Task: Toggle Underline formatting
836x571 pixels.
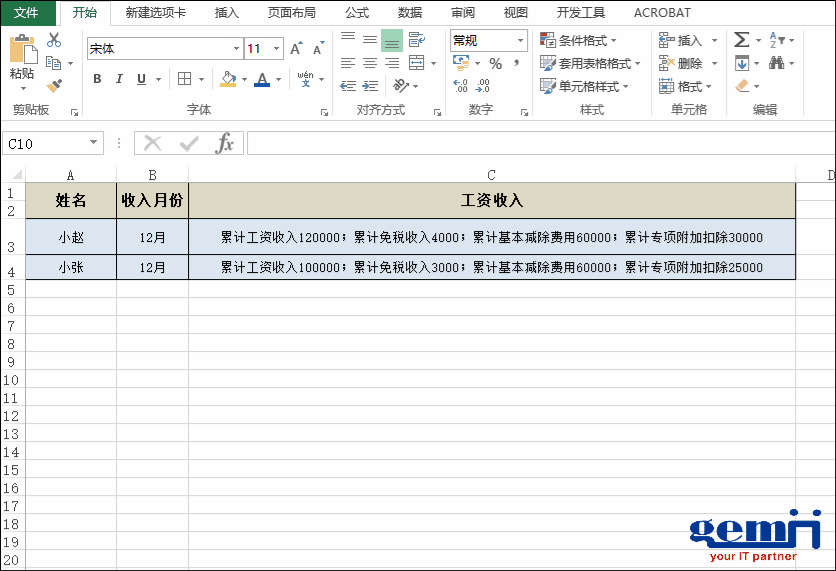Action: click(x=141, y=79)
